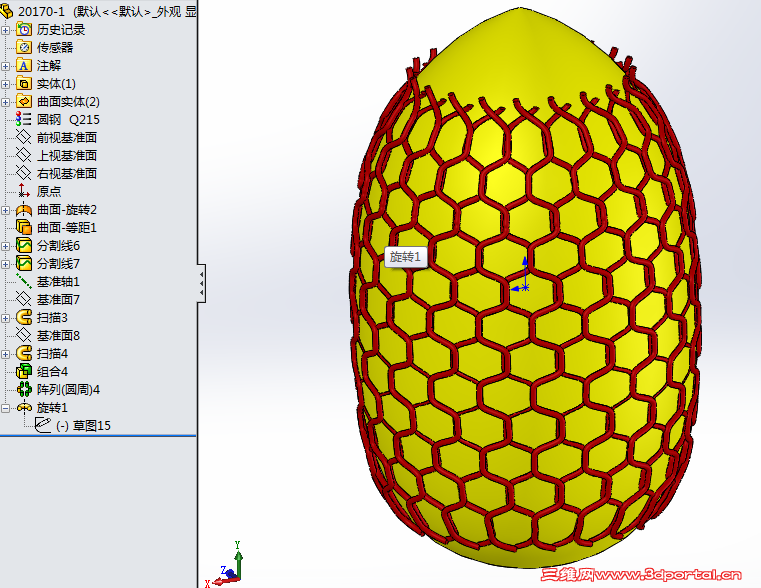Click the 组合4 combine icon
Viewport: 761px width, 588px height.
tap(24, 372)
